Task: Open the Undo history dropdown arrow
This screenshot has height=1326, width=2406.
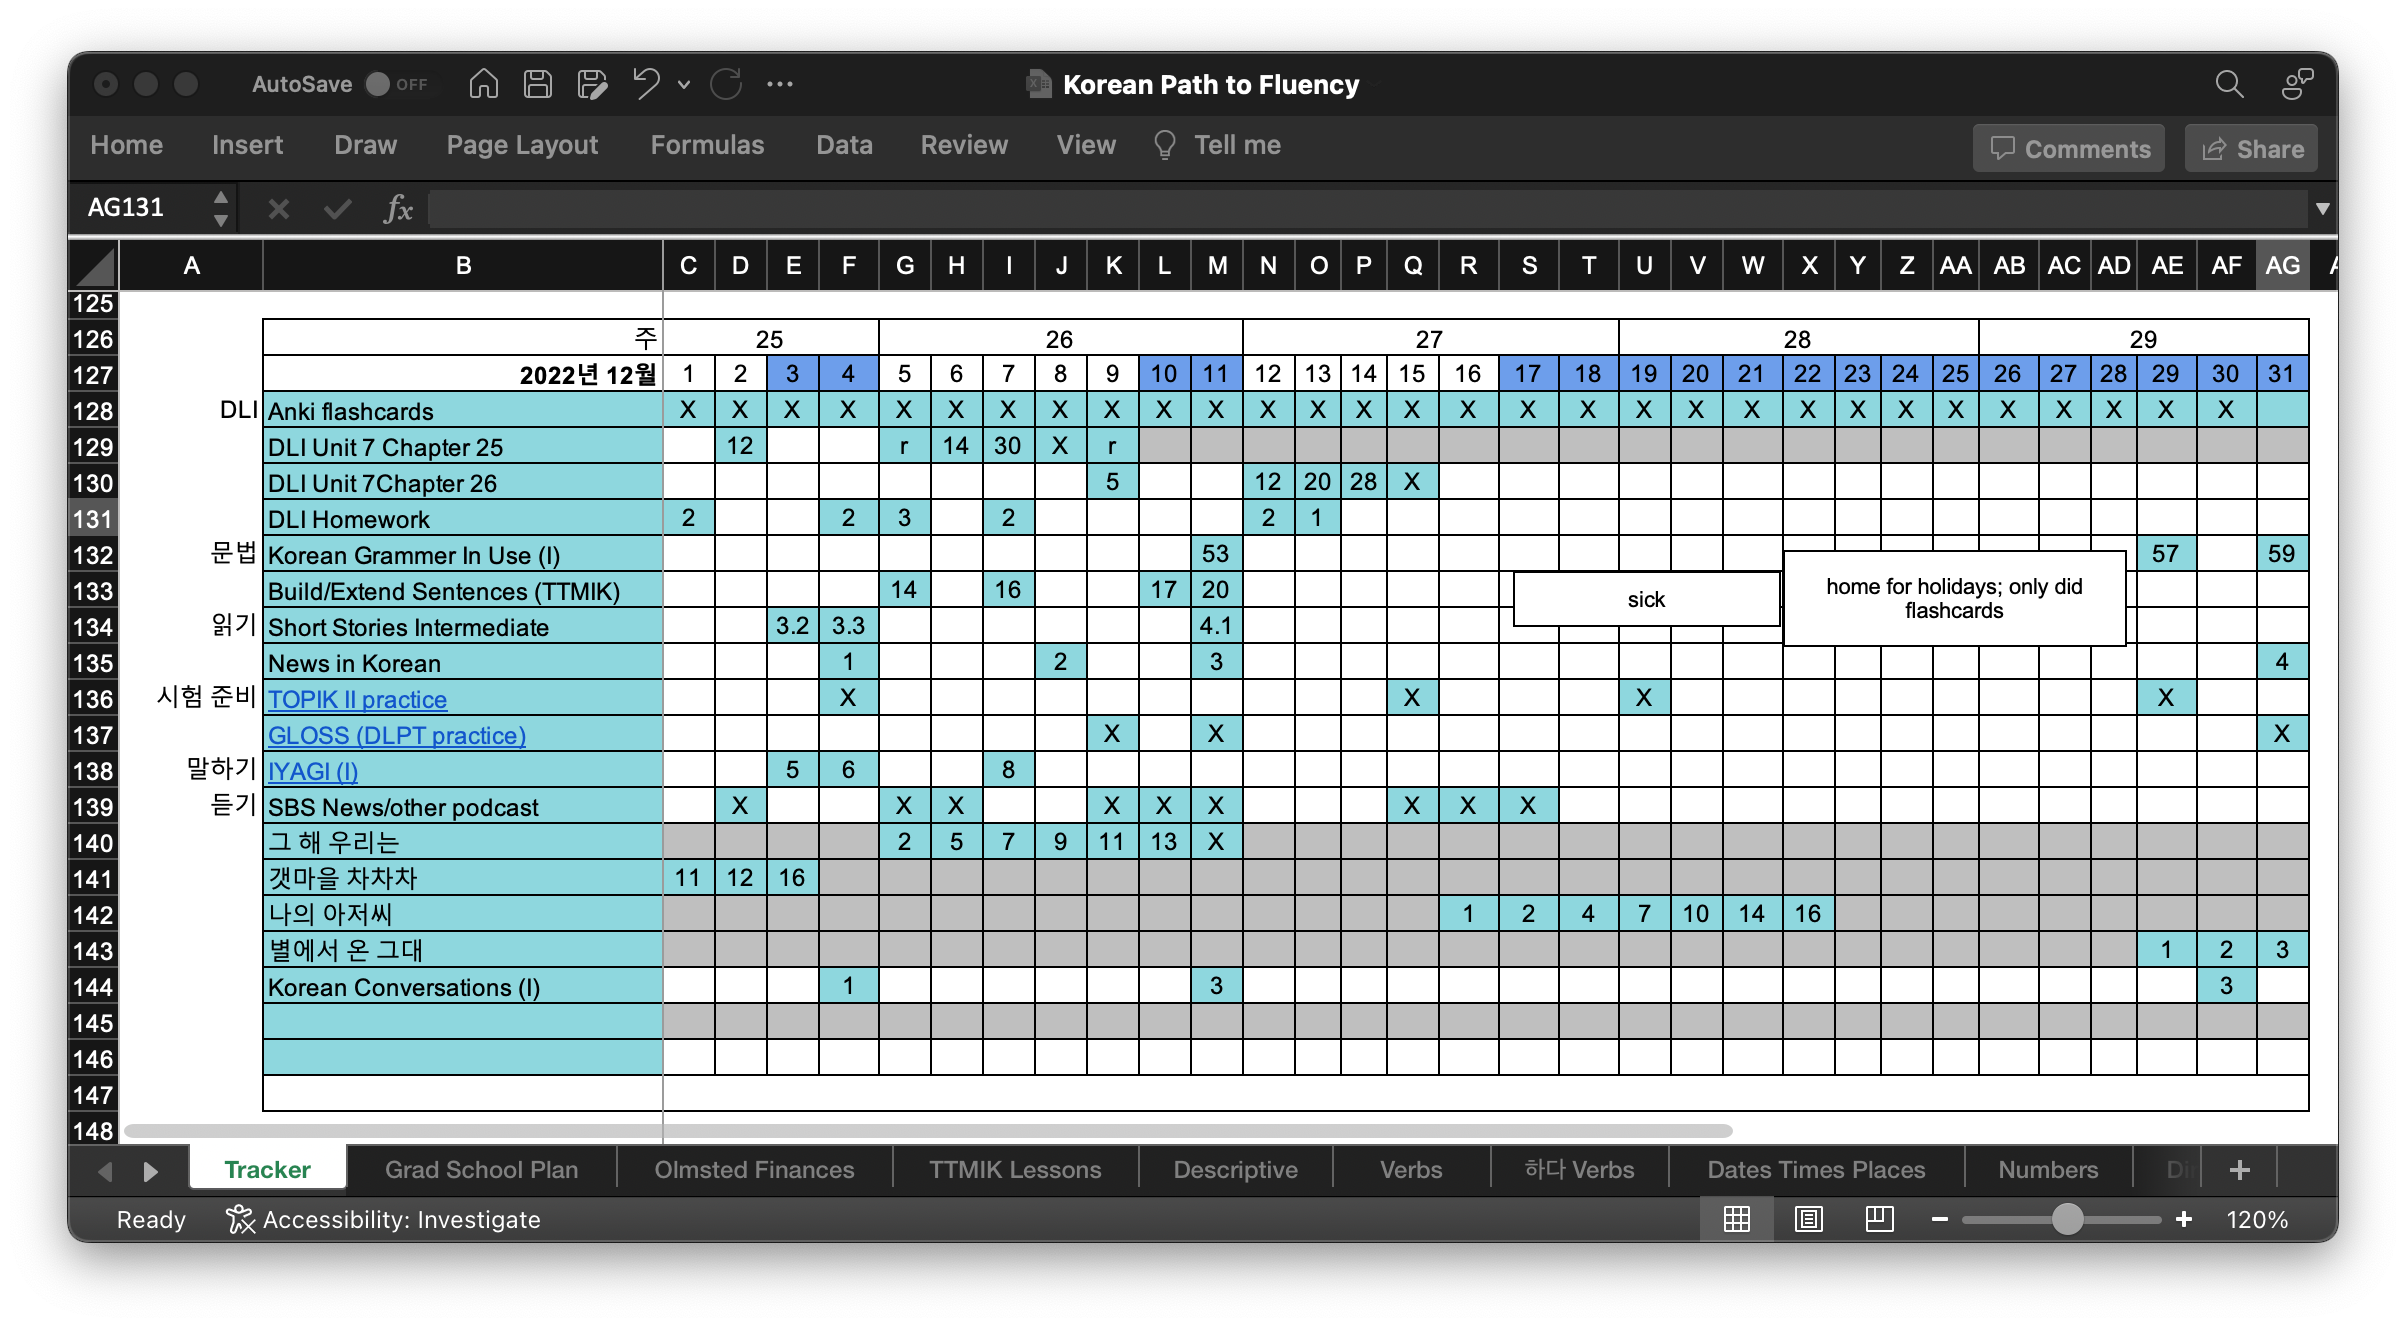Action: 684,85
